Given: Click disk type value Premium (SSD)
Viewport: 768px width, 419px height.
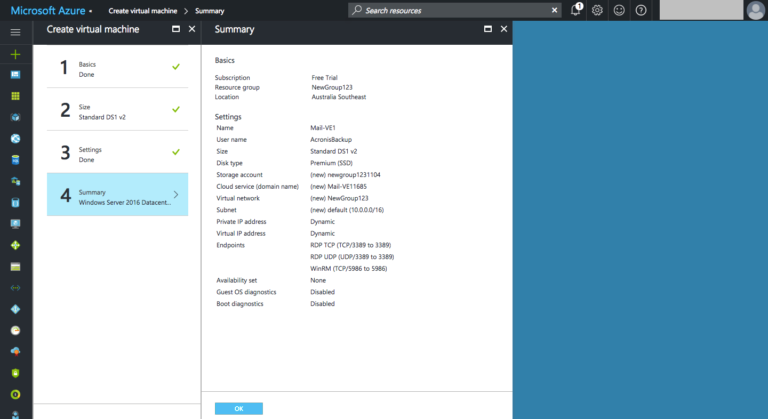Looking at the screenshot, I should [x=332, y=163].
